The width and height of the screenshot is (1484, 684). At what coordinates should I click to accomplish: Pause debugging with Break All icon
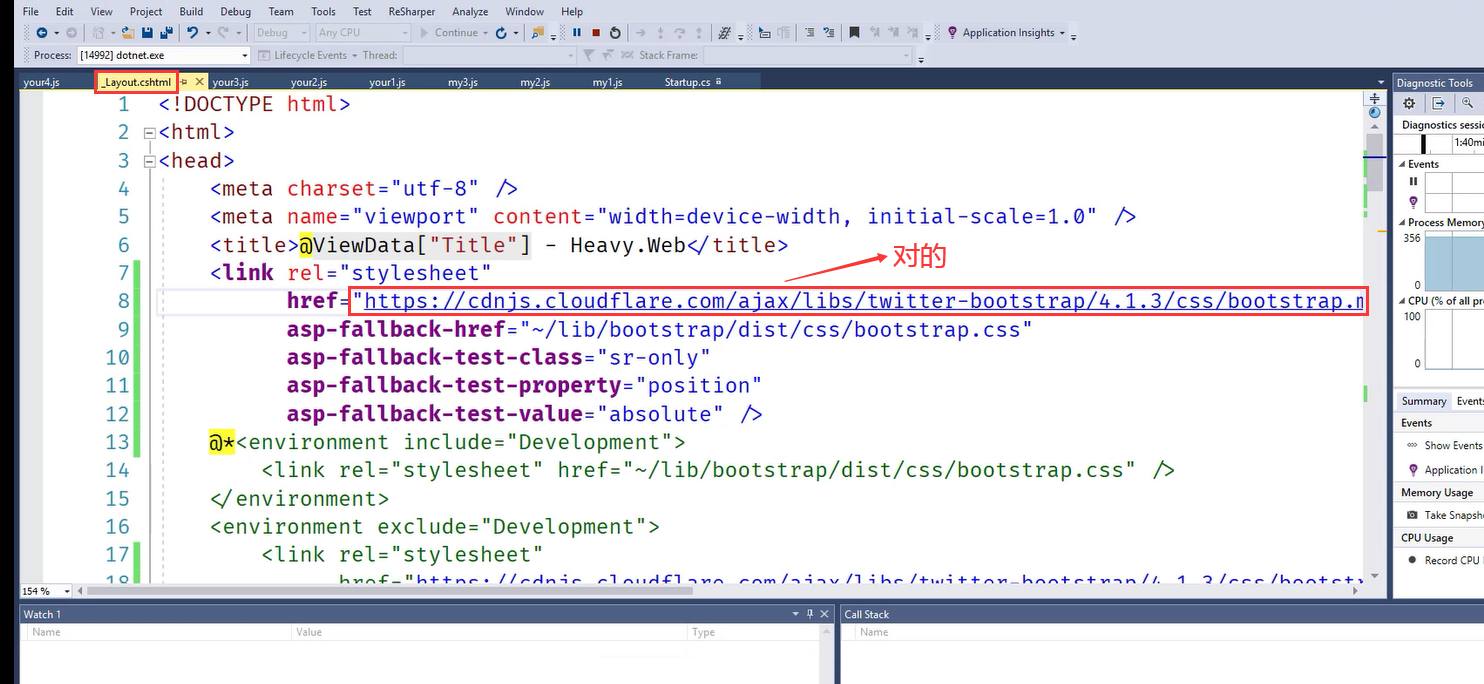point(577,33)
